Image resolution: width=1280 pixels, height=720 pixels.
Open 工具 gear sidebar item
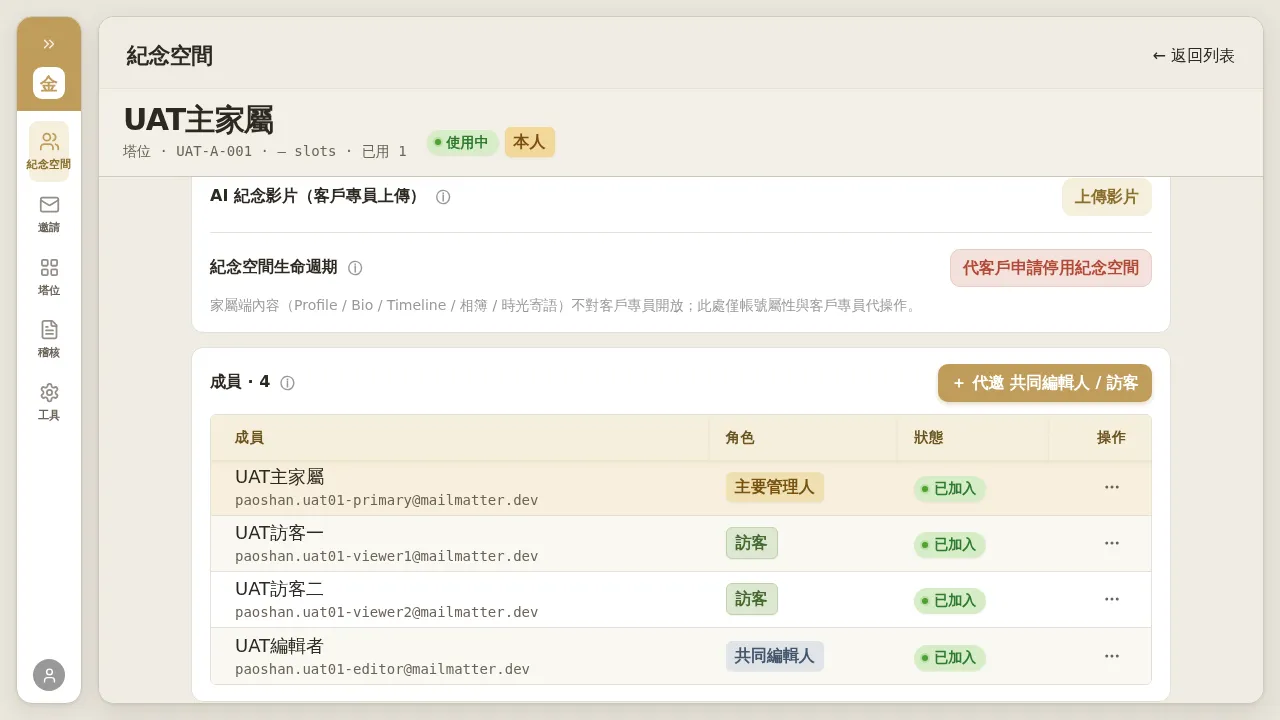tap(49, 402)
